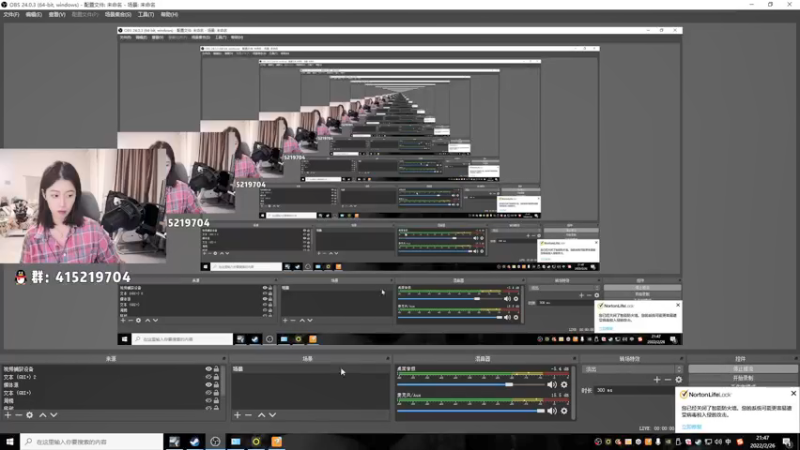The height and width of the screenshot is (450, 800).
Task: Open notification center in system tray
Action: coord(787,442)
